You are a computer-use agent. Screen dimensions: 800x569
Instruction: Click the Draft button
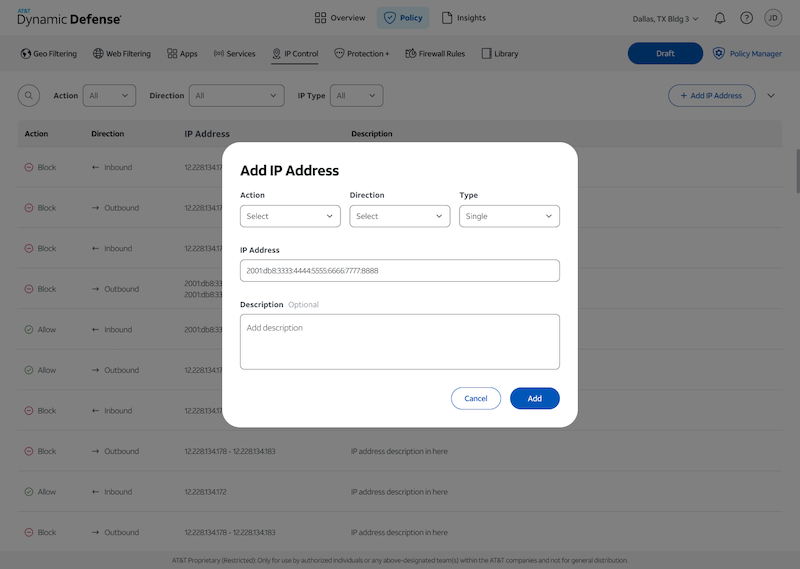pos(665,53)
